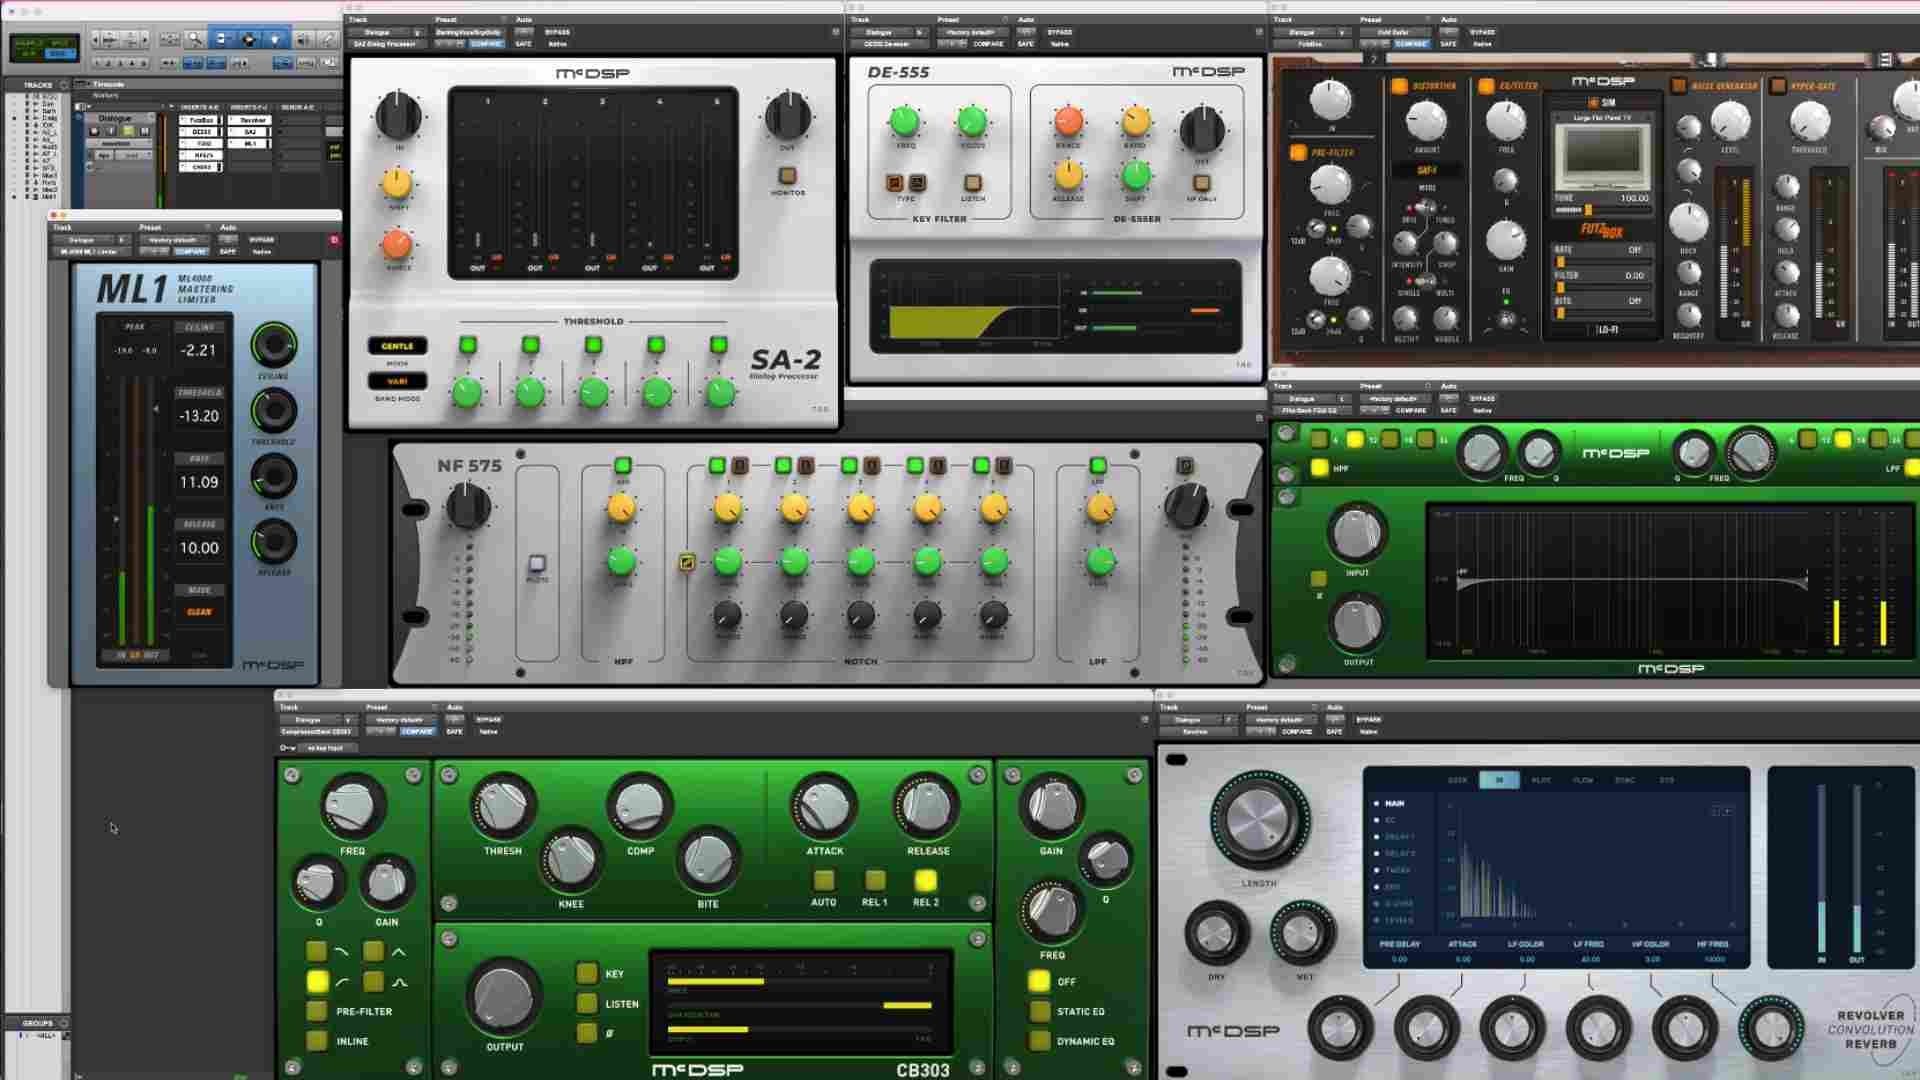This screenshot has height=1080, width=1920.
Task: Click the ML1 threshold value -13.20 field
Action: pos(199,416)
